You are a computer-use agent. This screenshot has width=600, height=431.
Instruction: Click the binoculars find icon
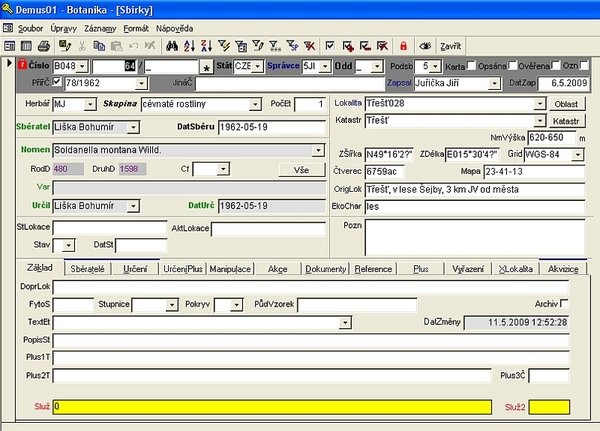[172, 46]
